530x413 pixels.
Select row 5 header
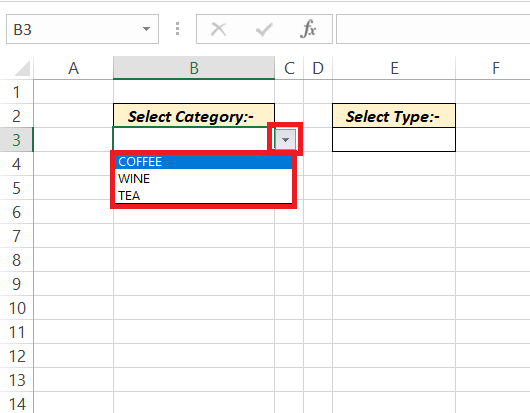(17, 188)
